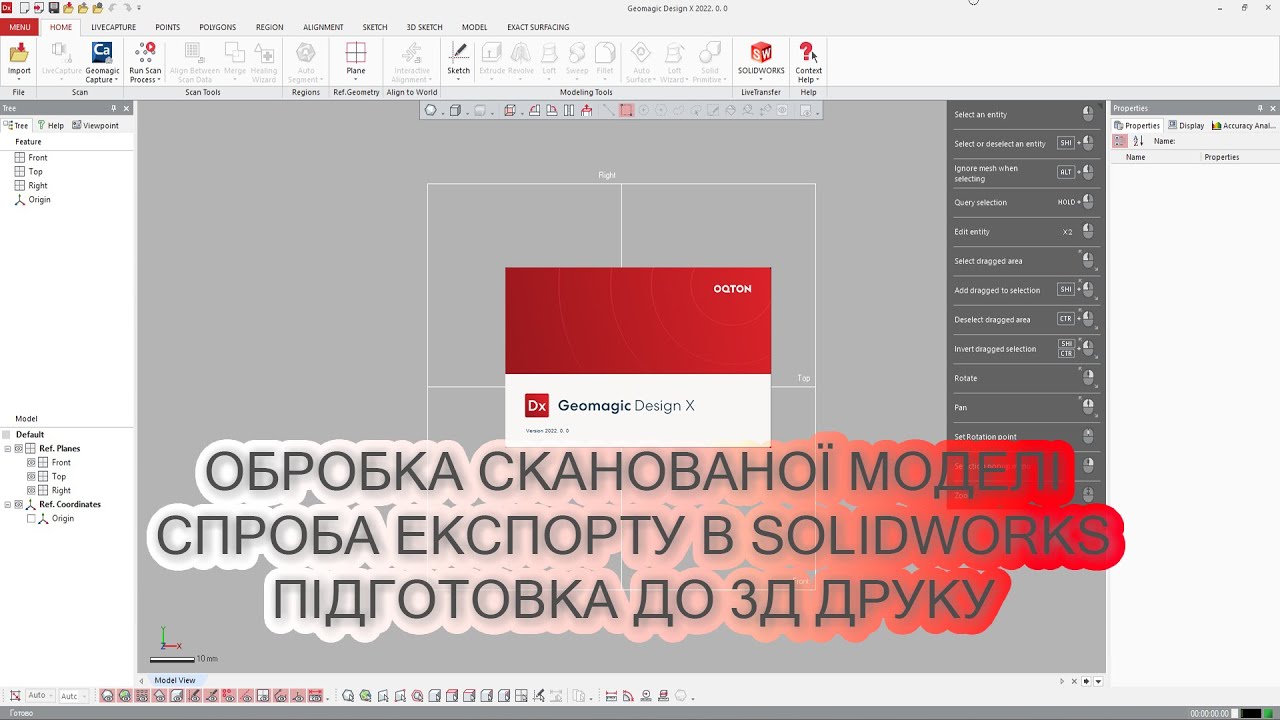Collapse the Ref. Planes tree node
The height and width of the screenshot is (720, 1280).
coord(8,449)
